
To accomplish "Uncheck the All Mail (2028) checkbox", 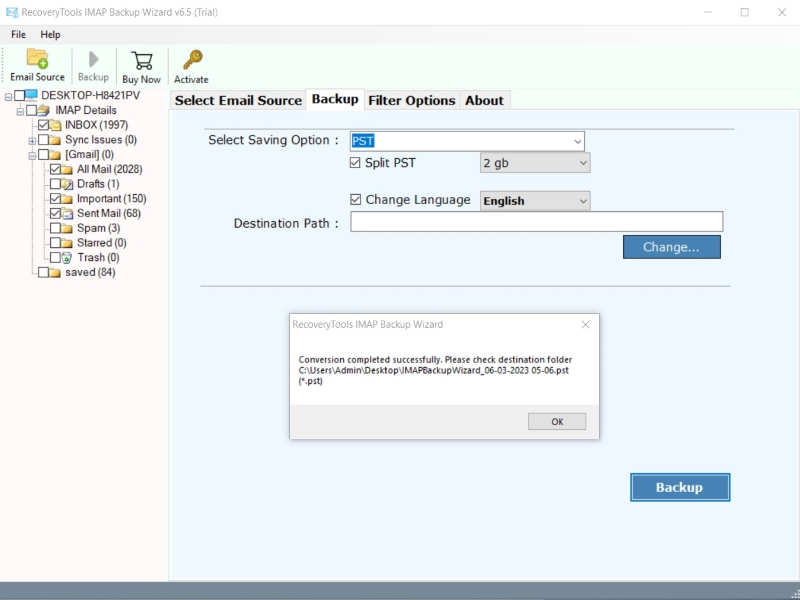I will [x=55, y=169].
